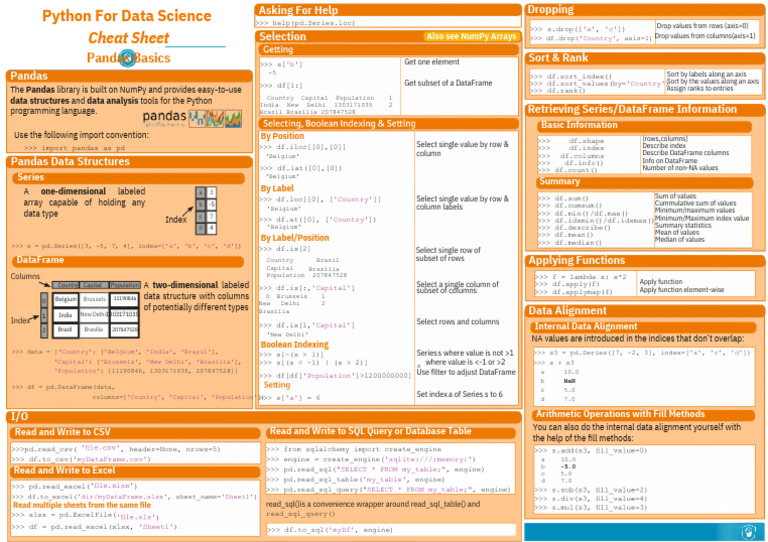
Task: Click the help(pd.Series.loc) code line
Action: (305, 23)
